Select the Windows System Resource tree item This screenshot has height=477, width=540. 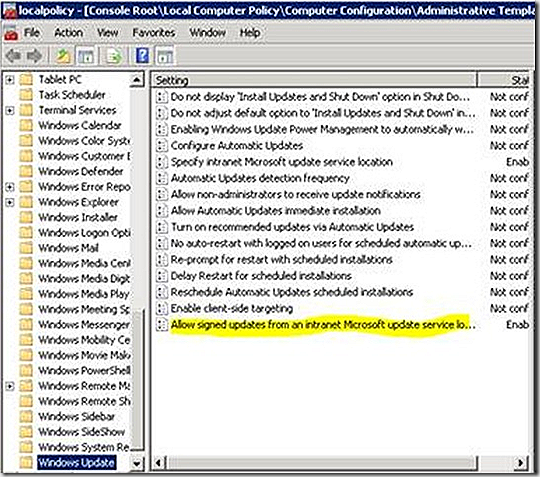(84, 447)
